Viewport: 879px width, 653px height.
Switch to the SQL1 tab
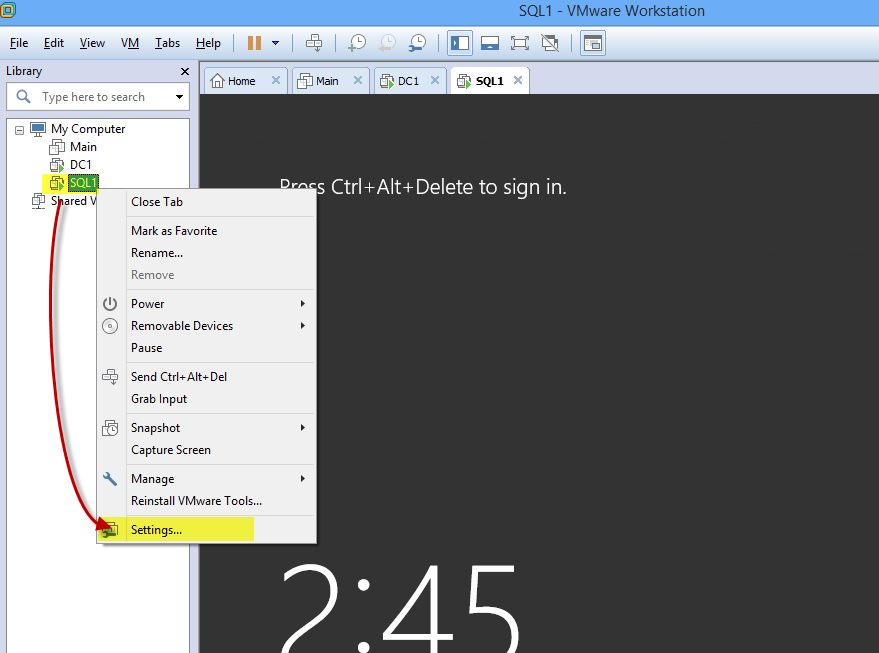(489, 81)
